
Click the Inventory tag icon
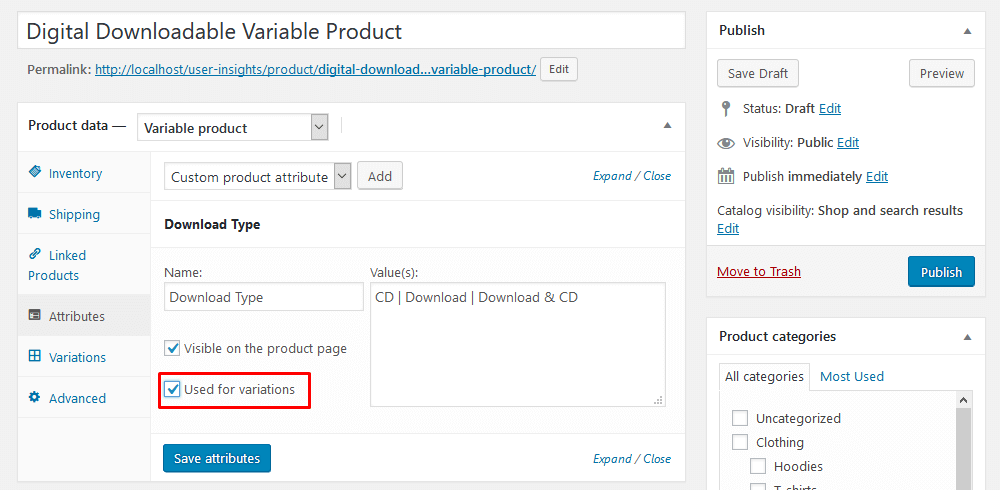tap(35, 172)
